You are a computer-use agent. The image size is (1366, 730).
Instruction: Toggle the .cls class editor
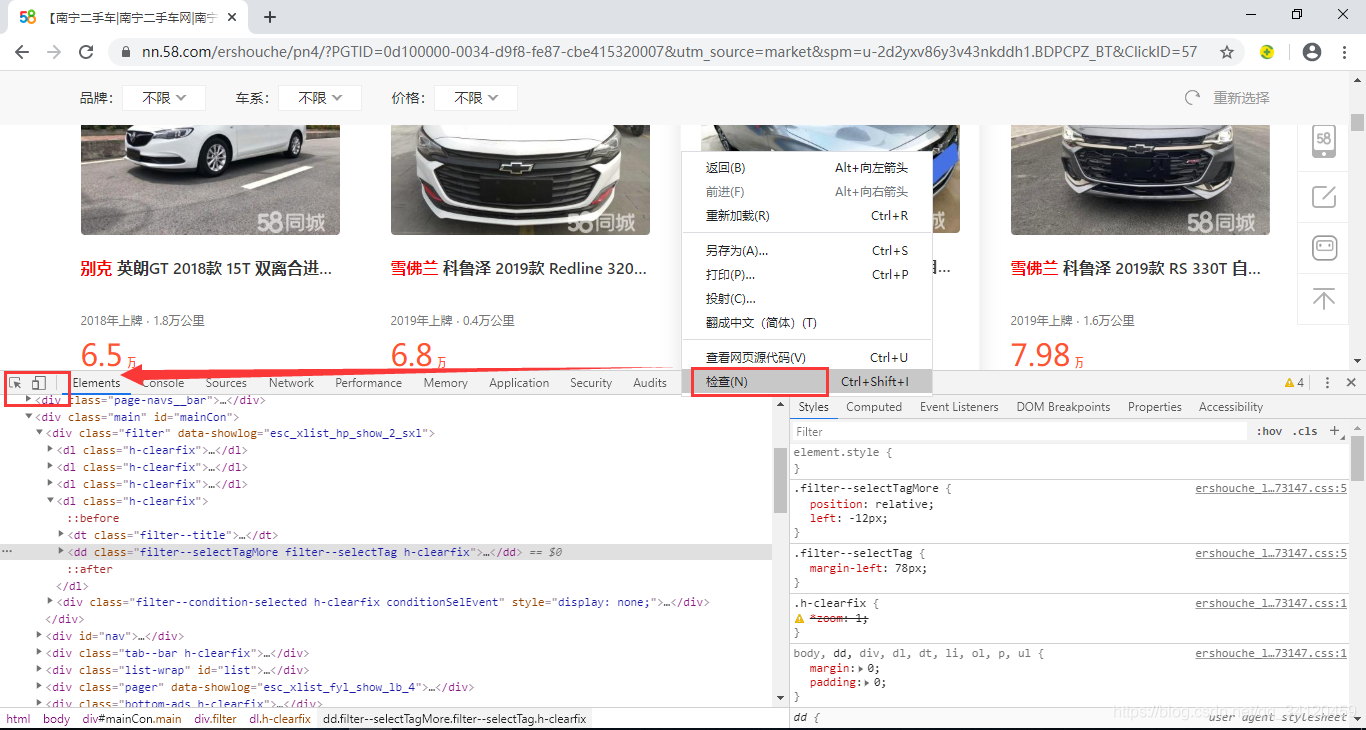pyautogui.click(x=1305, y=432)
